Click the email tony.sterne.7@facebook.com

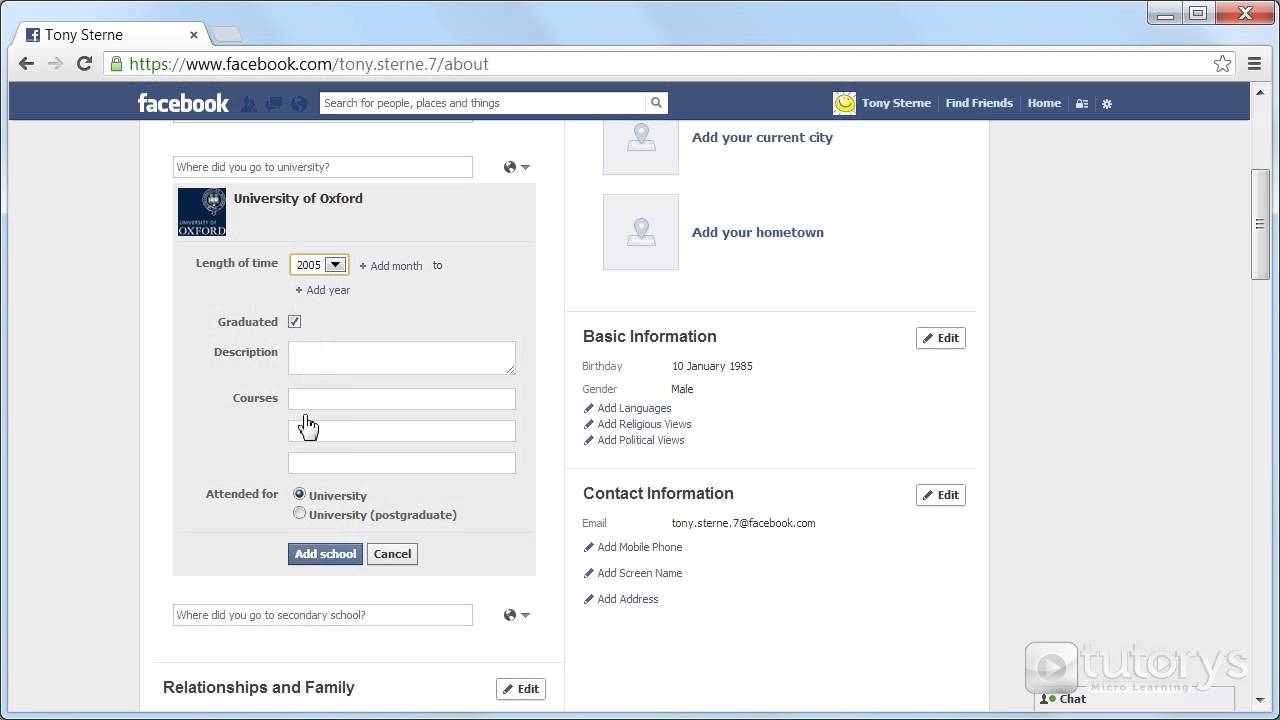743,523
